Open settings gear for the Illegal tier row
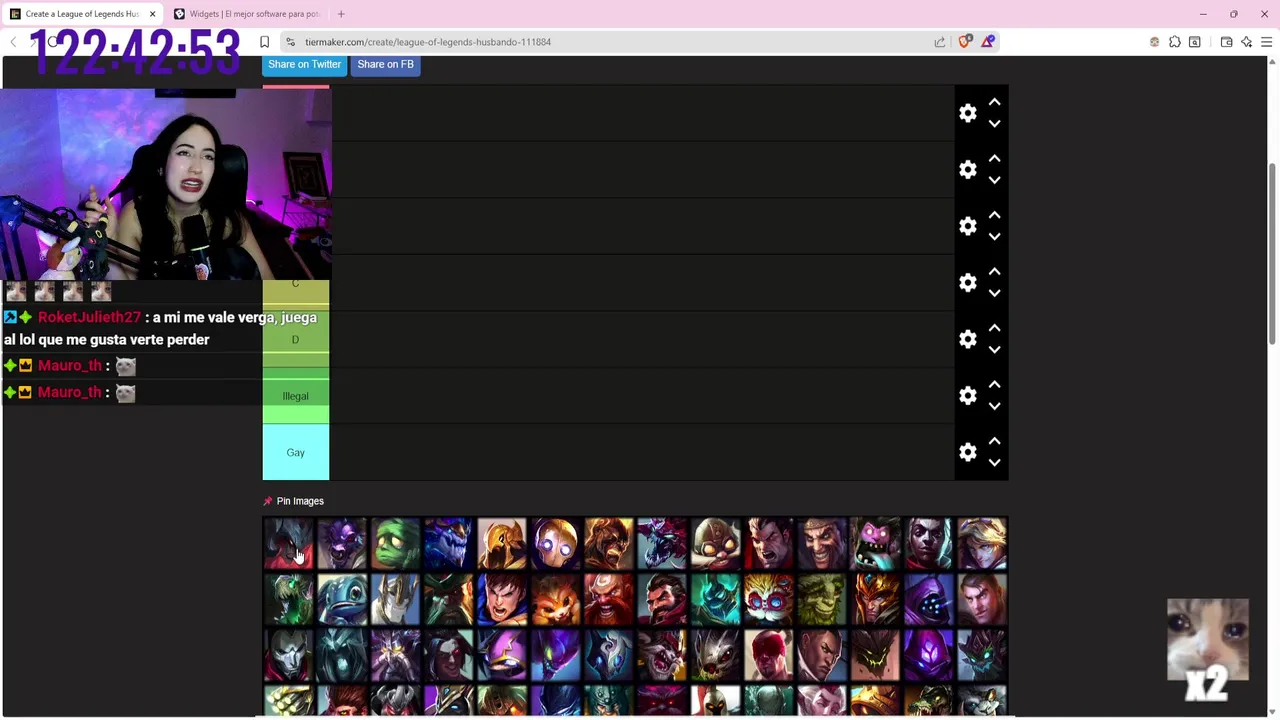Viewport: 1280px width, 720px height. pyautogui.click(x=967, y=396)
